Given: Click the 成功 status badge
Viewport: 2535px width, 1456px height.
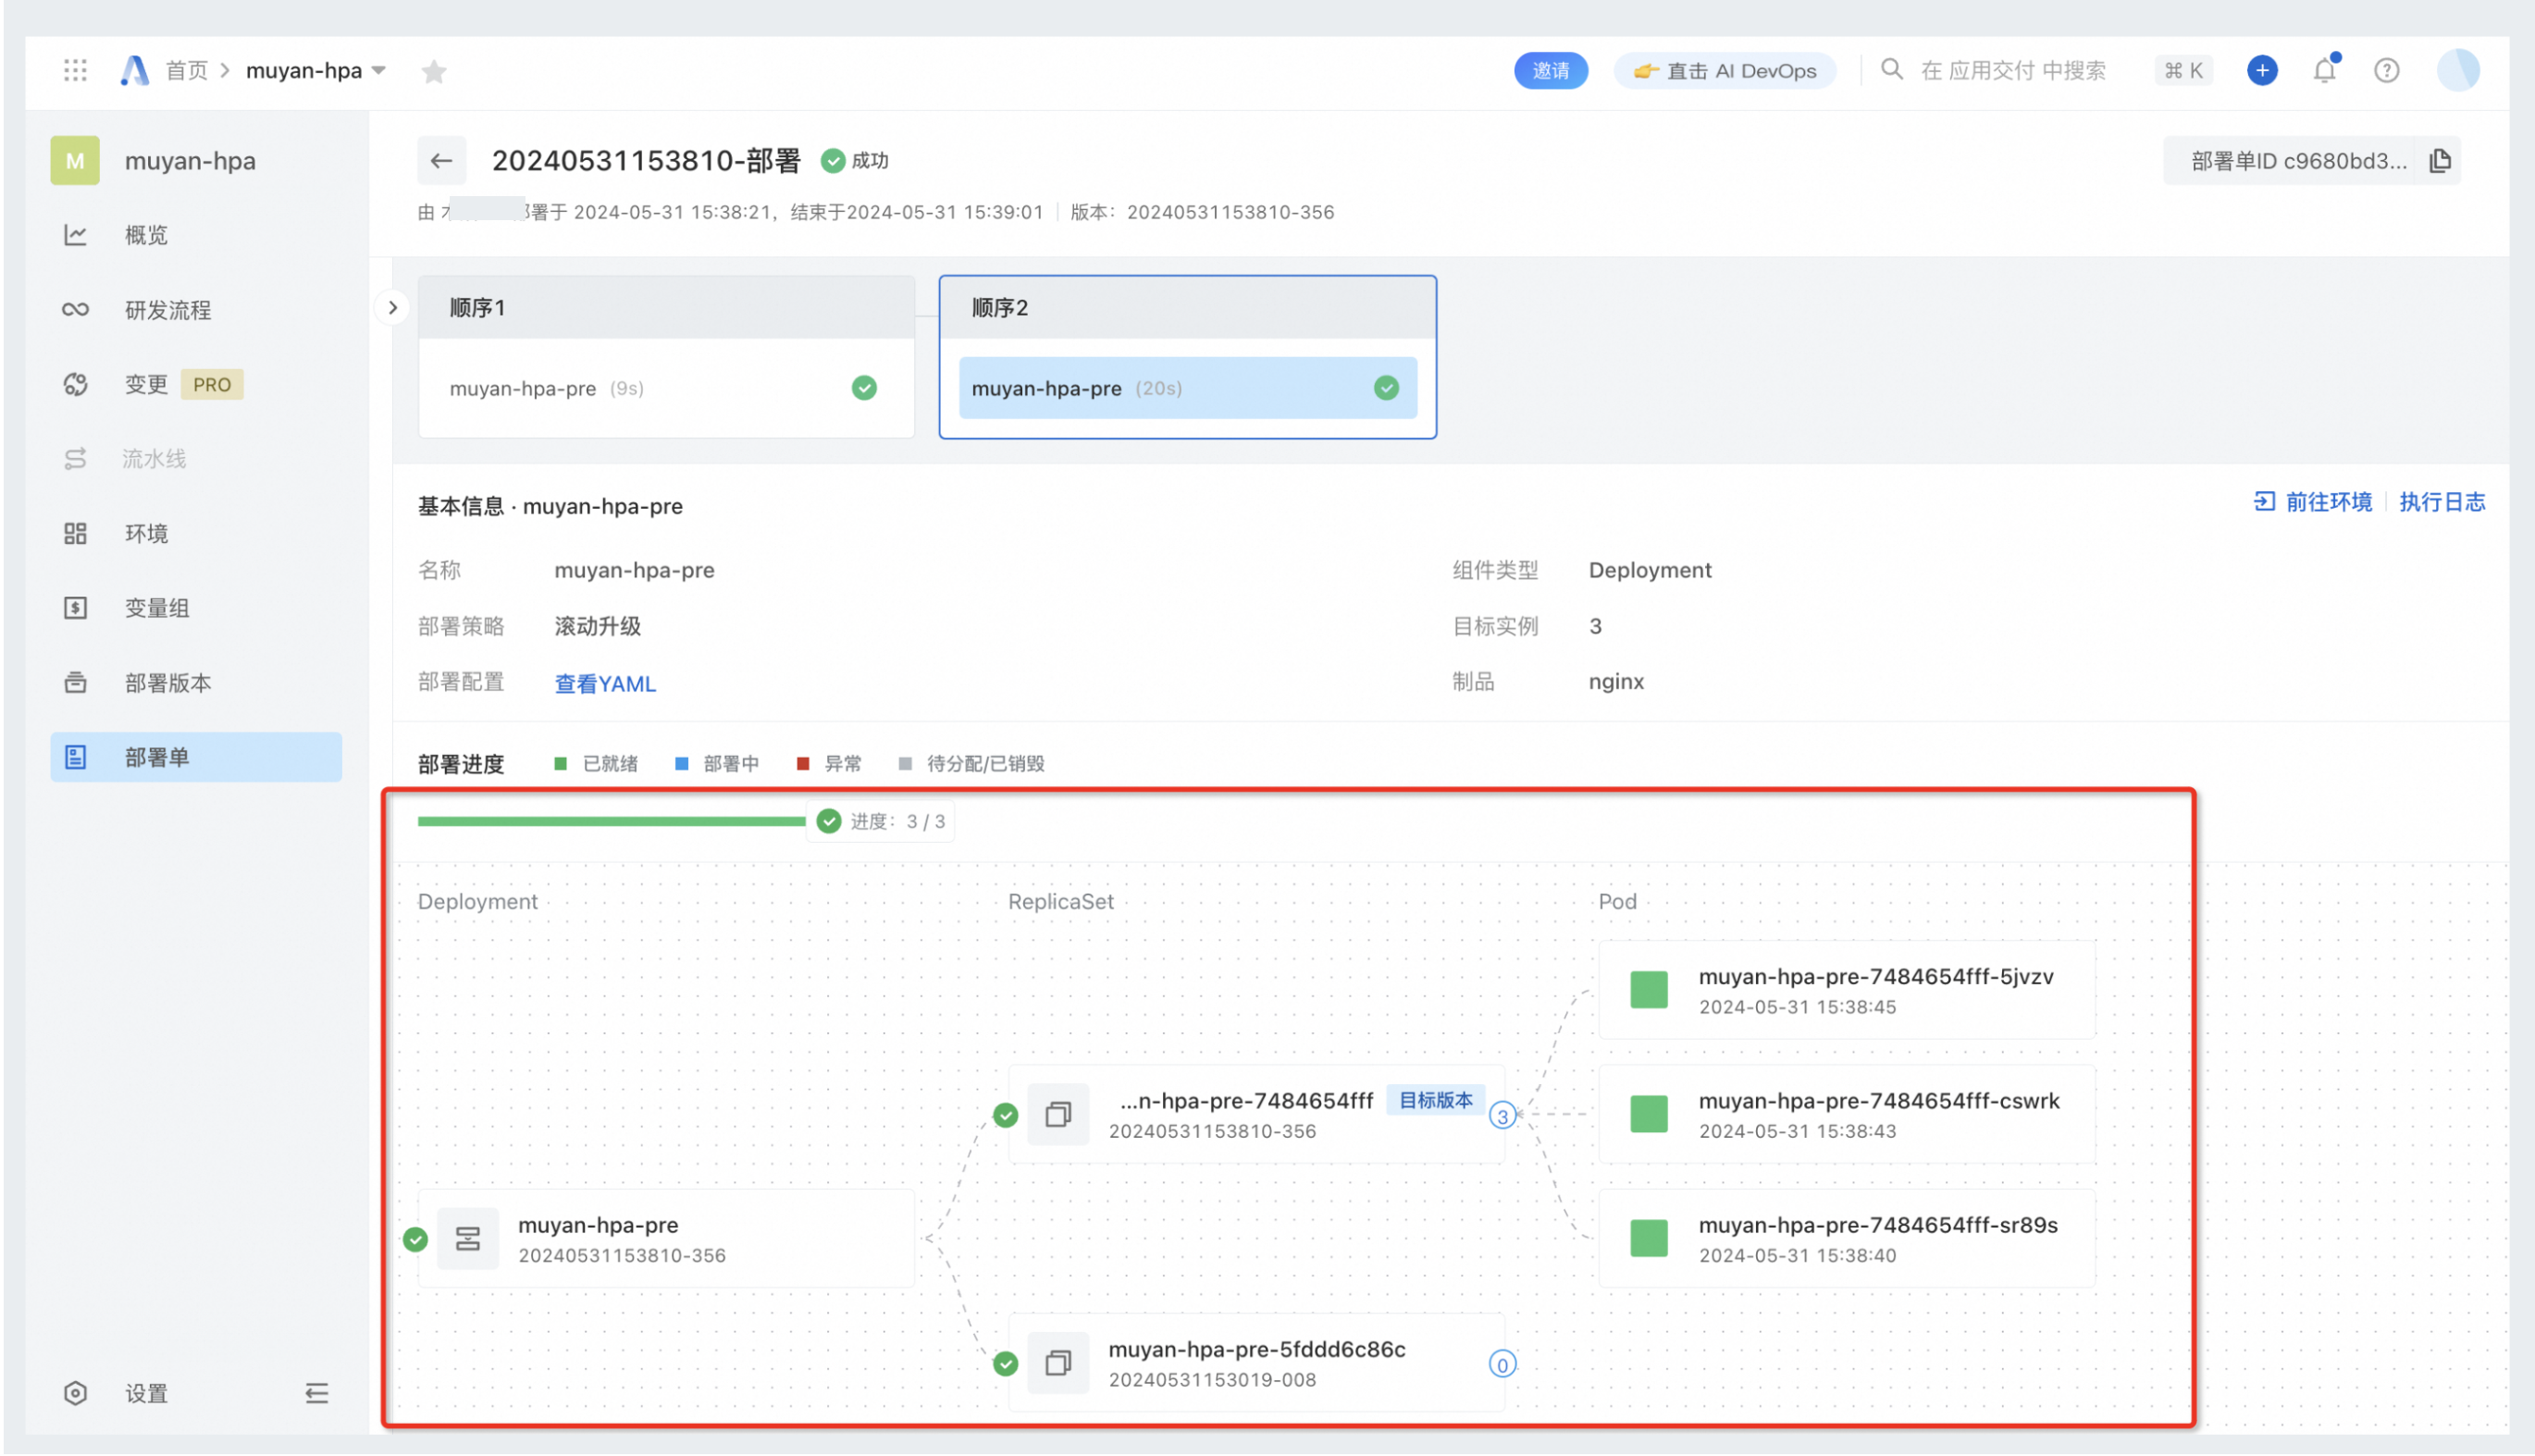Looking at the screenshot, I should [855, 161].
